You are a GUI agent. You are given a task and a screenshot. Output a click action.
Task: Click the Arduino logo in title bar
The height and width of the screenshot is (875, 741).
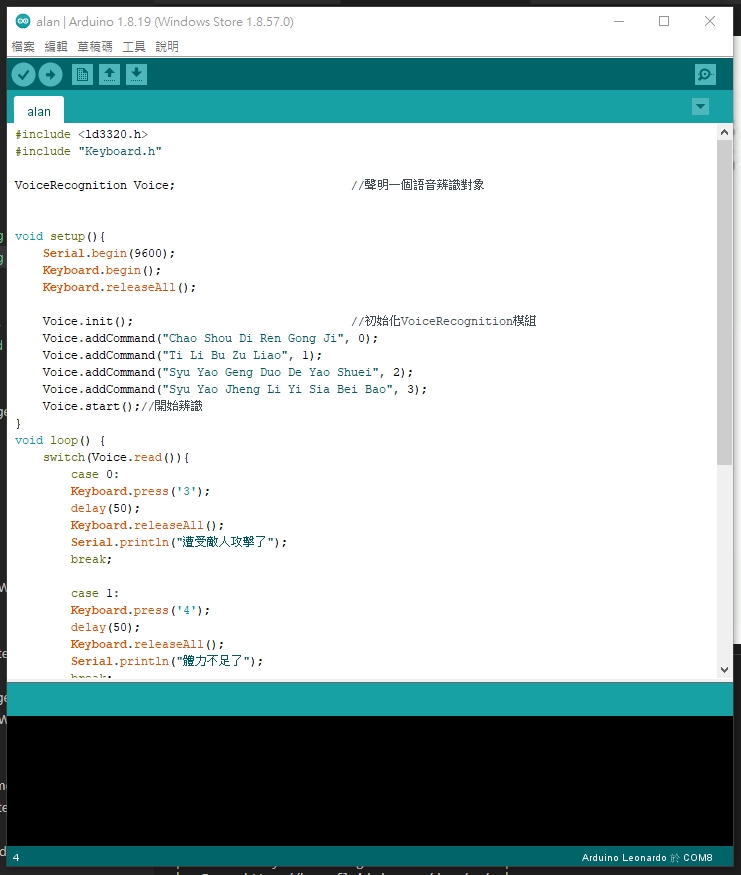(x=23, y=21)
